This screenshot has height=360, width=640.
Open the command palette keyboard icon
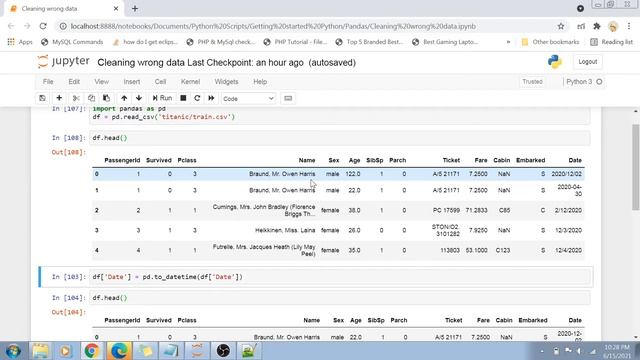click(x=288, y=98)
